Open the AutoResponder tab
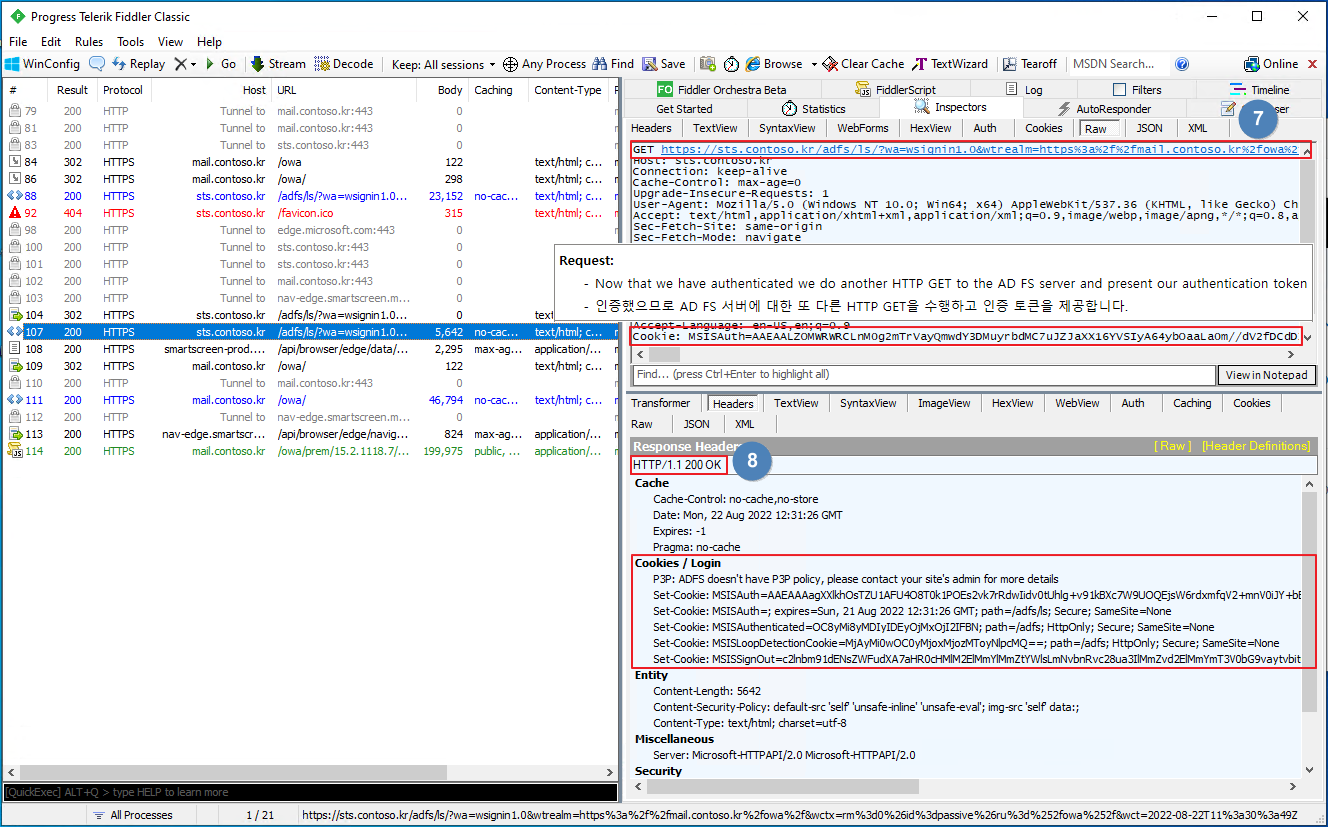This screenshot has width=1328, height=827. 1104,109
